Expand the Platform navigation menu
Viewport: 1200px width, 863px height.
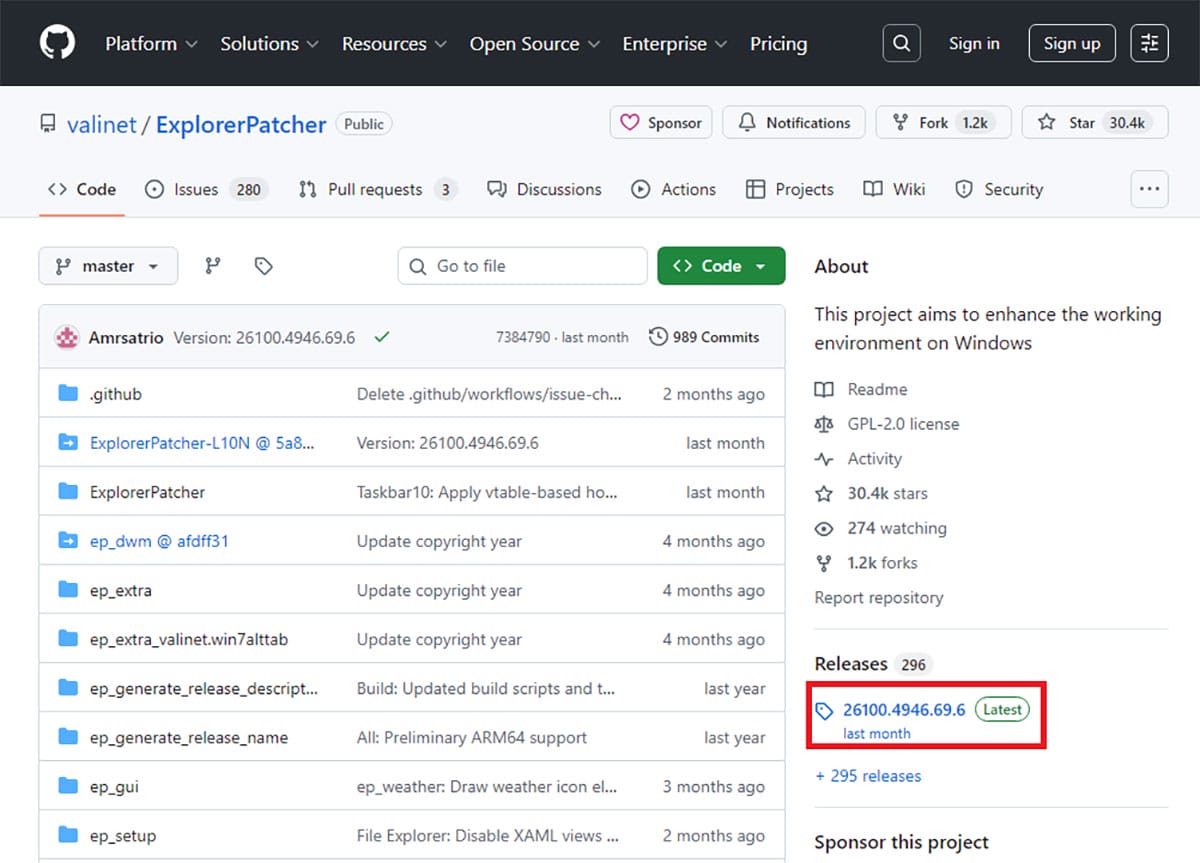[151, 44]
